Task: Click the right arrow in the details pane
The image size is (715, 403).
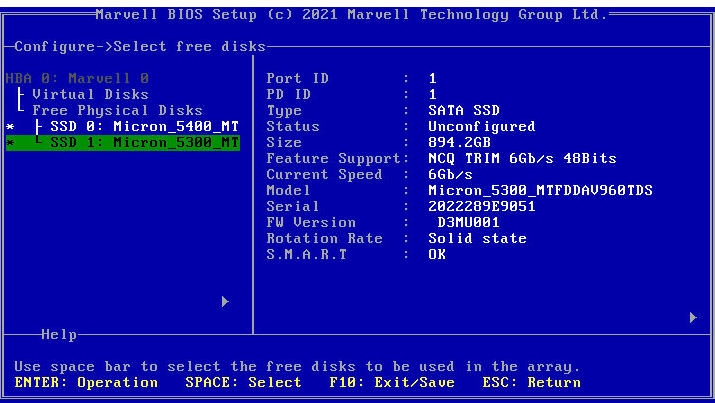Action: point(693,317)
